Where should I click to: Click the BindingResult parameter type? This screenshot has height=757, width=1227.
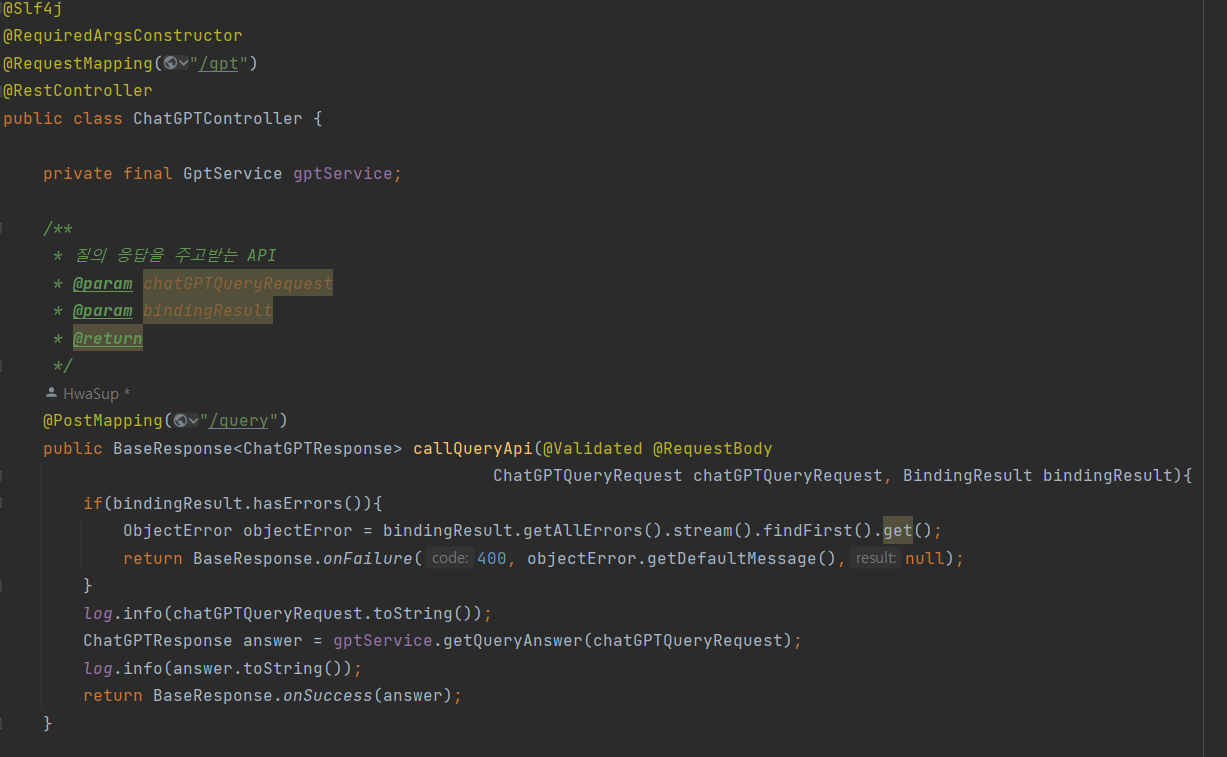(x=968, y=476)
